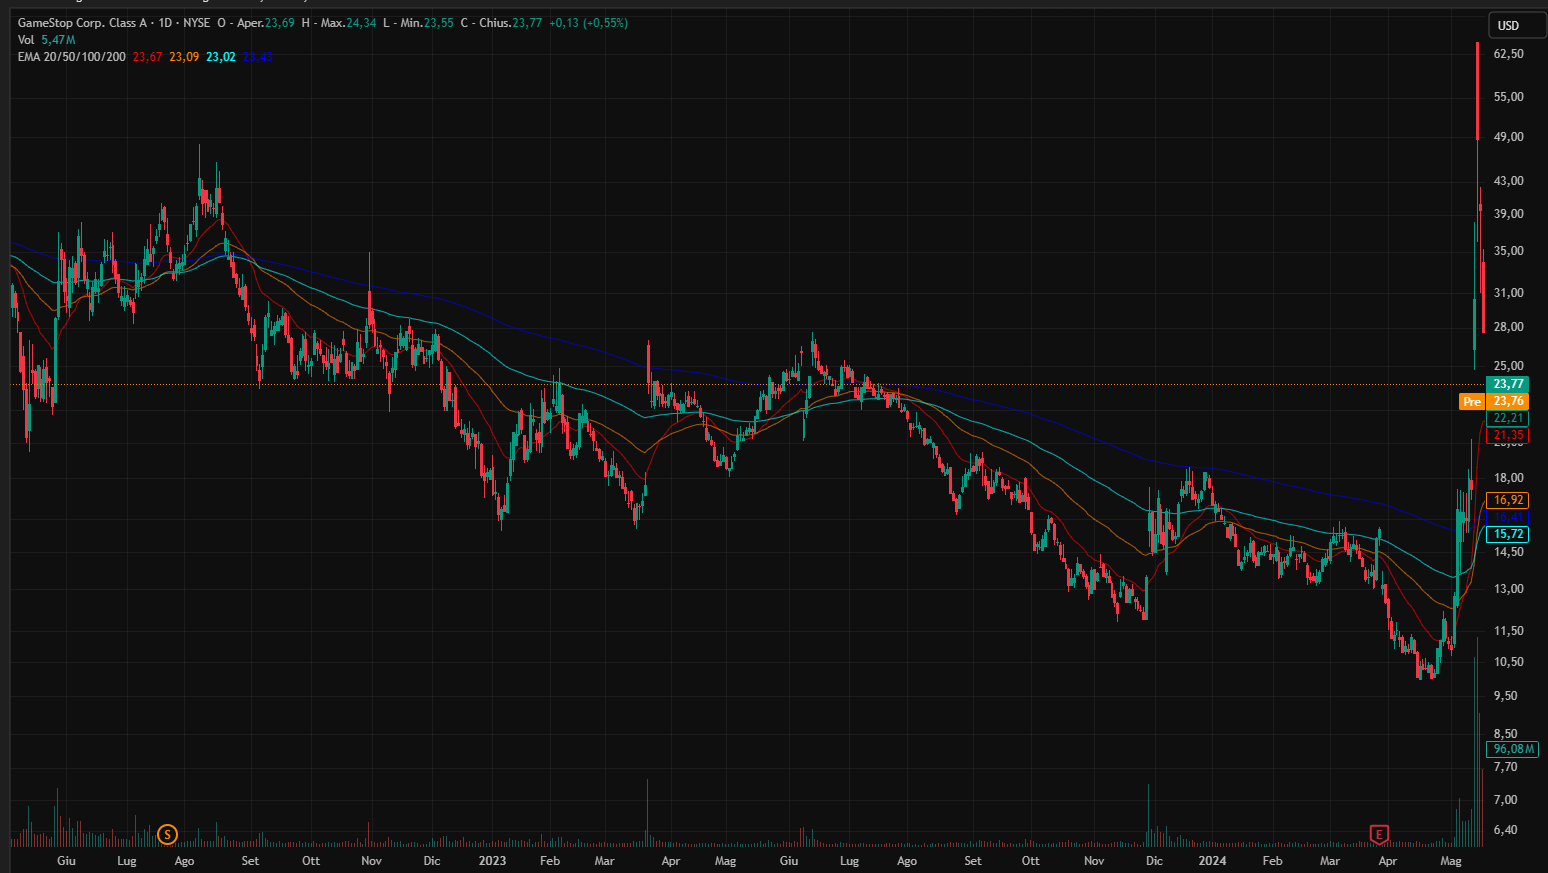Click the red EMA 20 value 23,67
This screenshot has width=1548, height=873.
coord(147,57)
